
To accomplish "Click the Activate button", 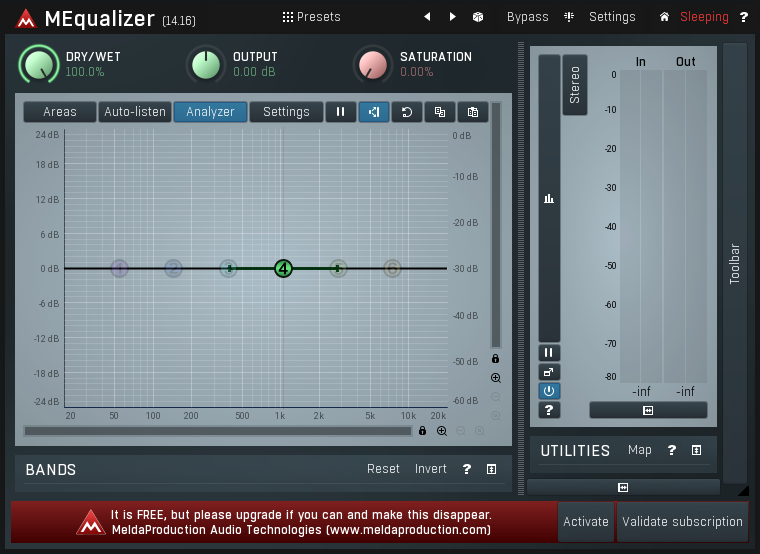I will 586,521.
